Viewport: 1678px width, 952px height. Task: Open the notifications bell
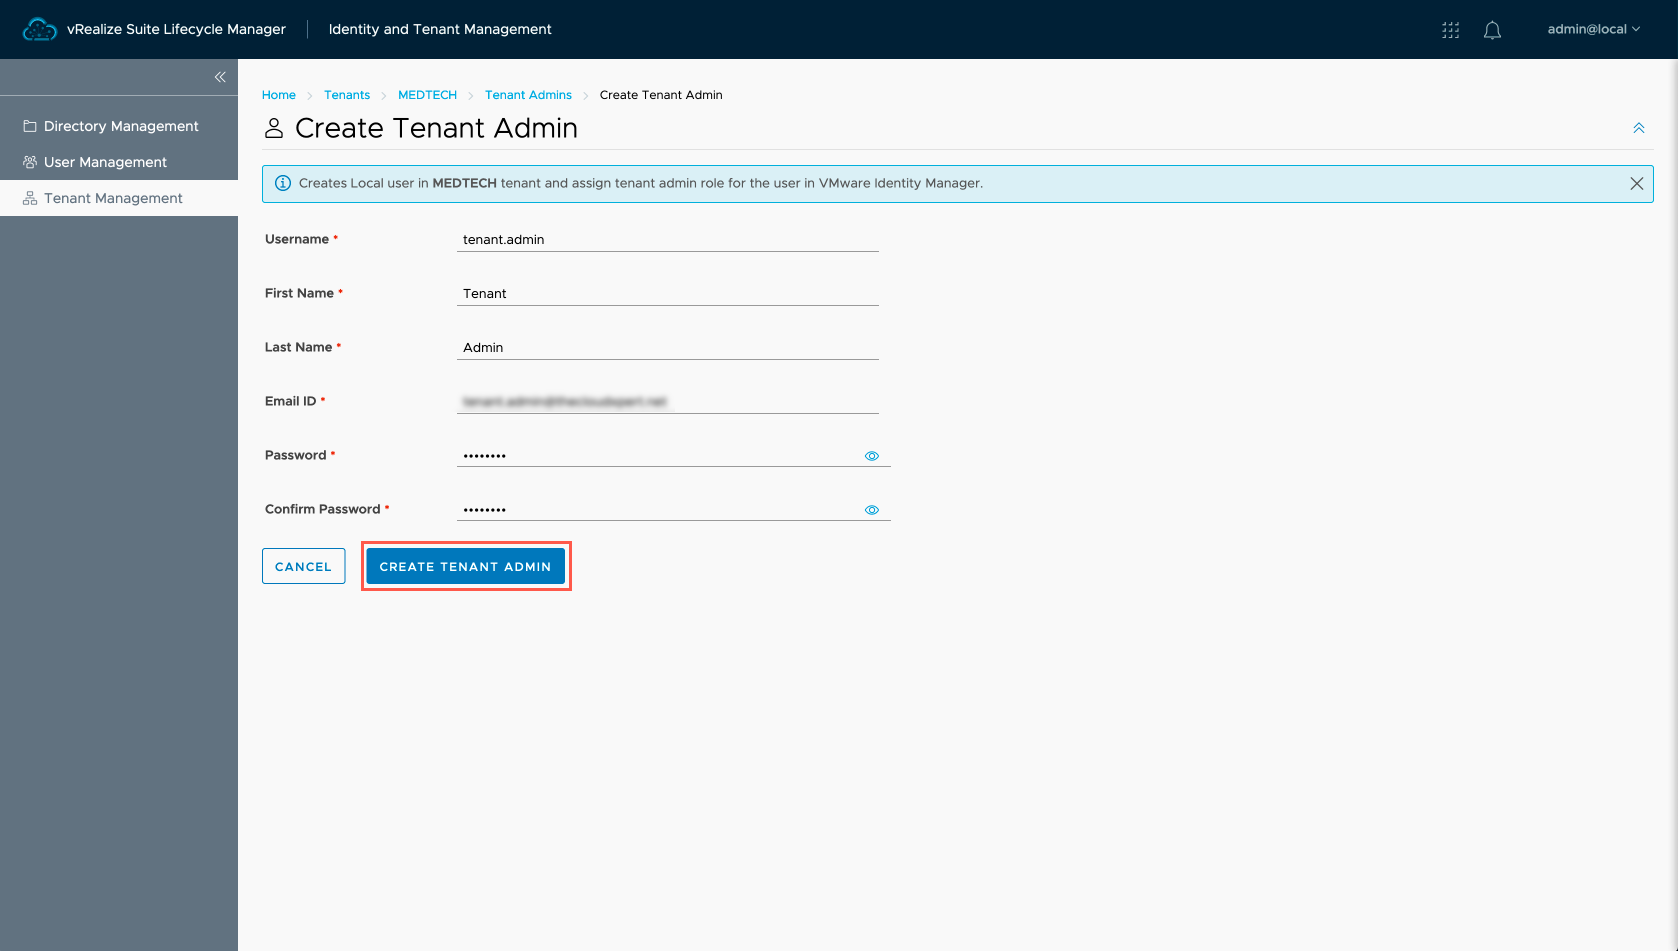1492,30
